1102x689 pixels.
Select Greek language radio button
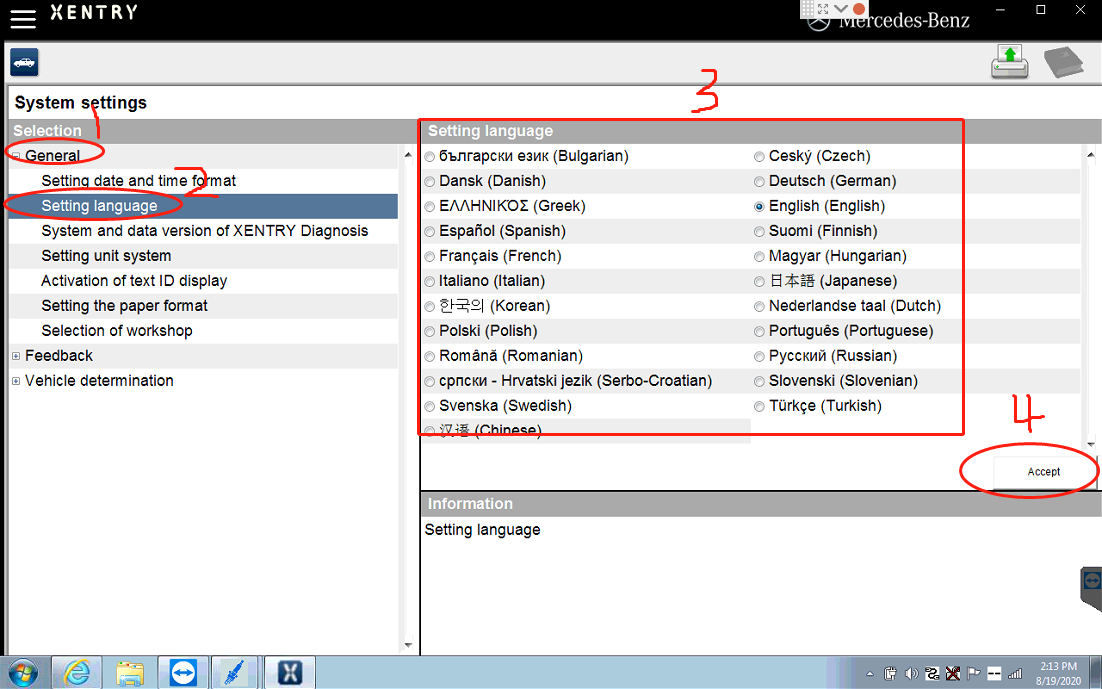point(429,207)
